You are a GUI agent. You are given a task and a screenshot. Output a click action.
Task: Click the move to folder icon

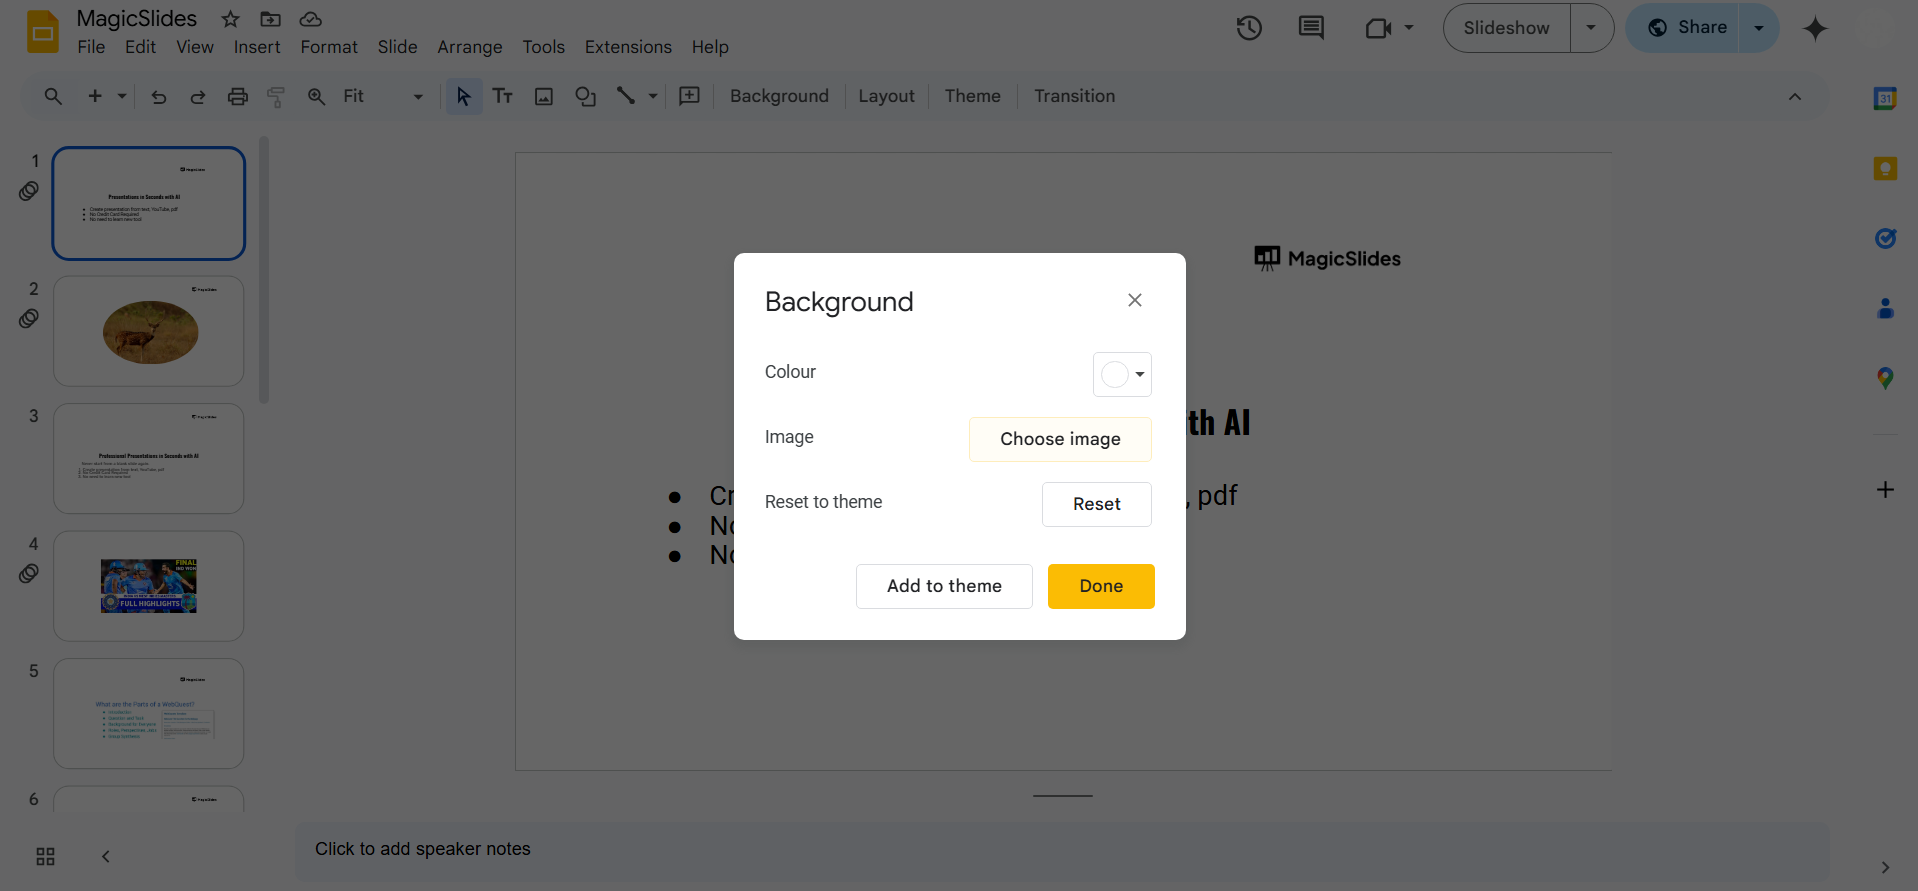(270, 19)
